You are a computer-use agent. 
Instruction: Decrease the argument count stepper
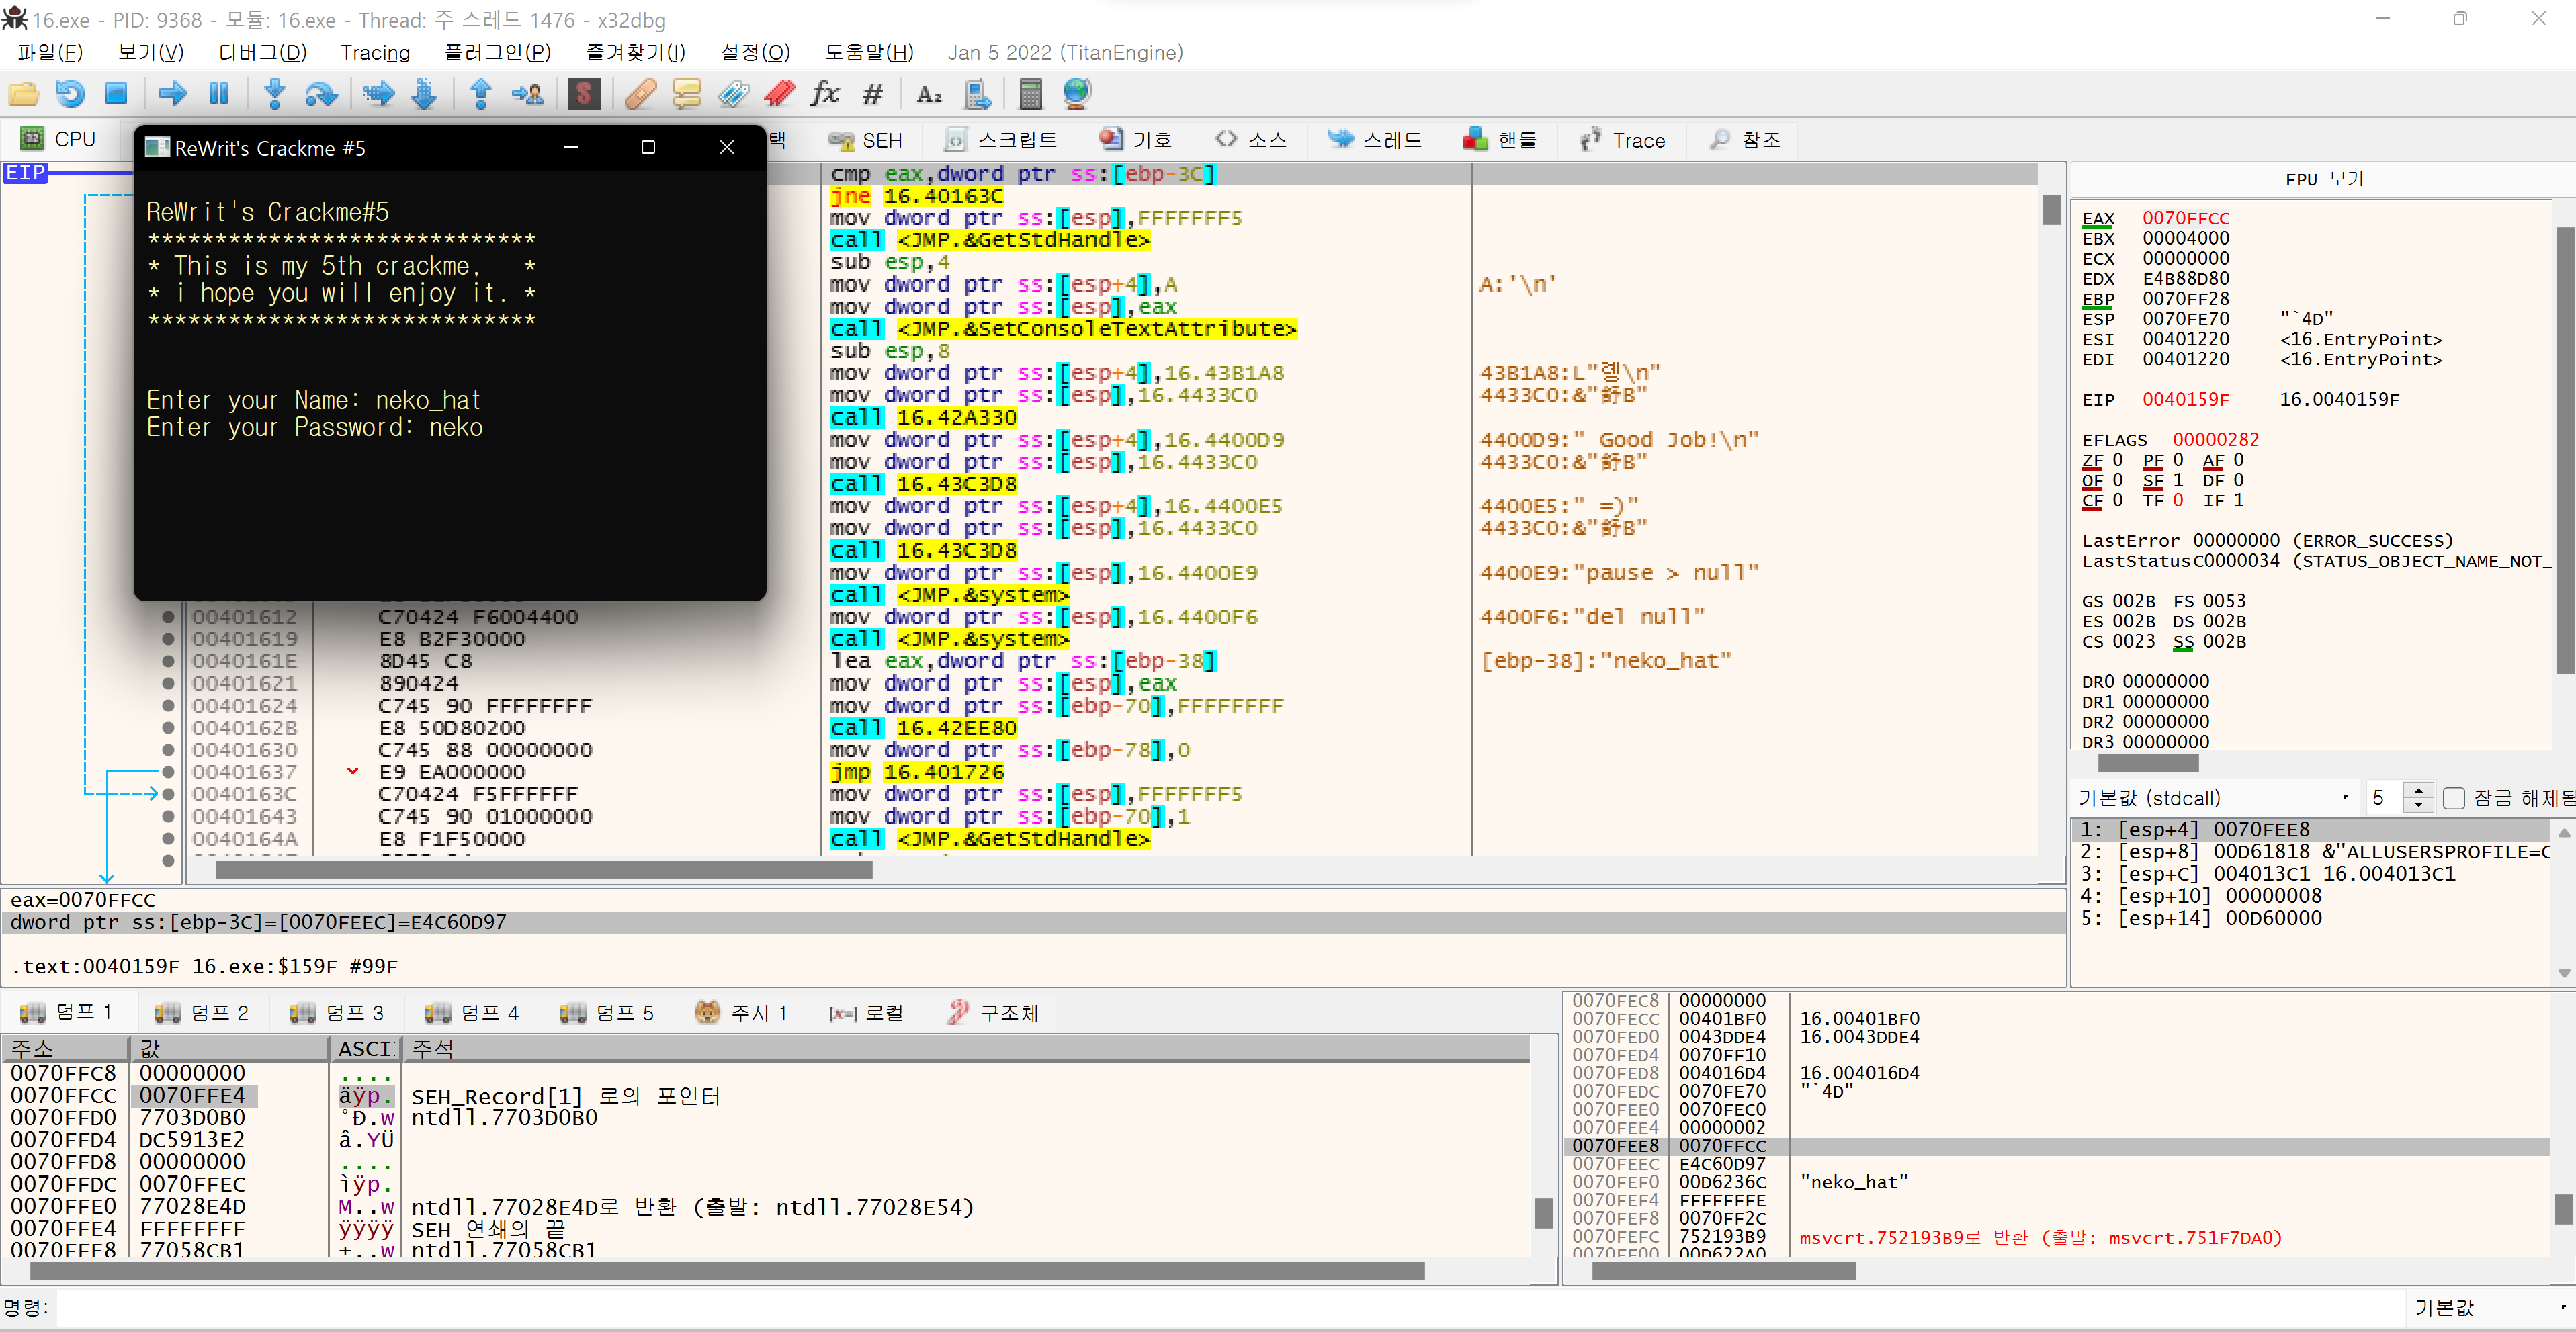(x=2418, y=805)
